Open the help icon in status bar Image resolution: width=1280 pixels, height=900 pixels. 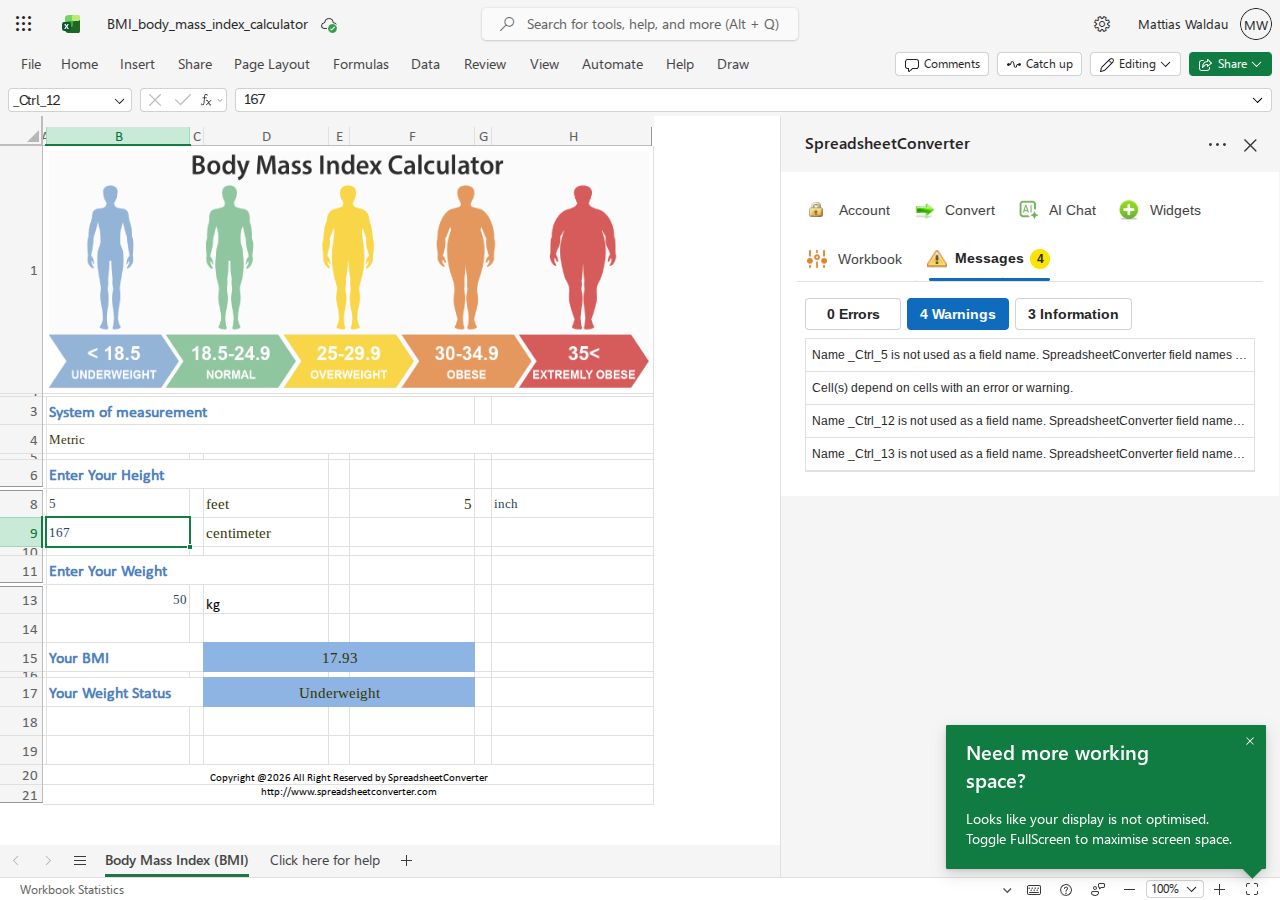point(1066,889)
